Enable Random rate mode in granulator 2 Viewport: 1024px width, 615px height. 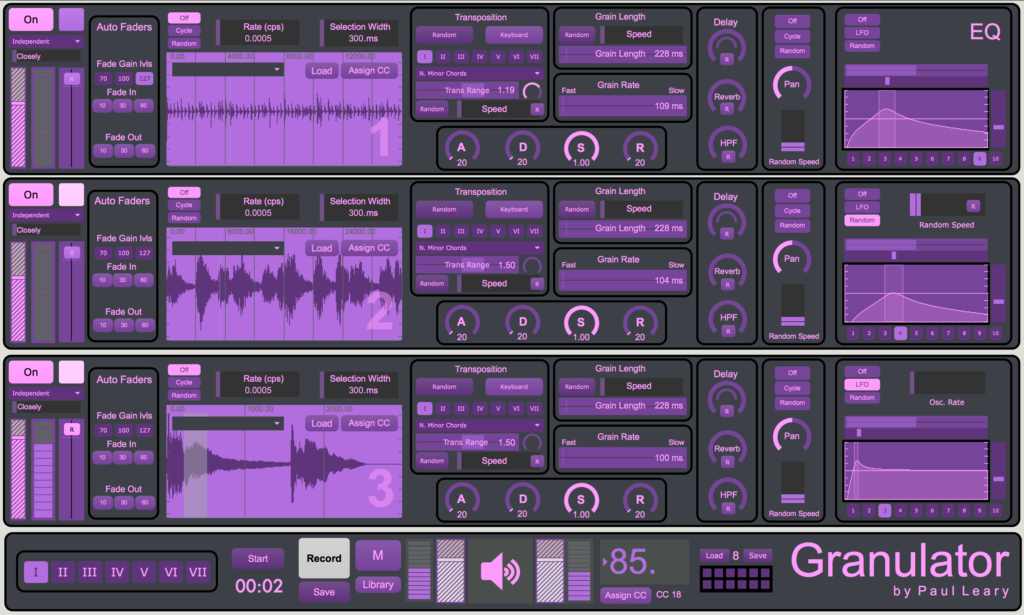pos(184,218)
